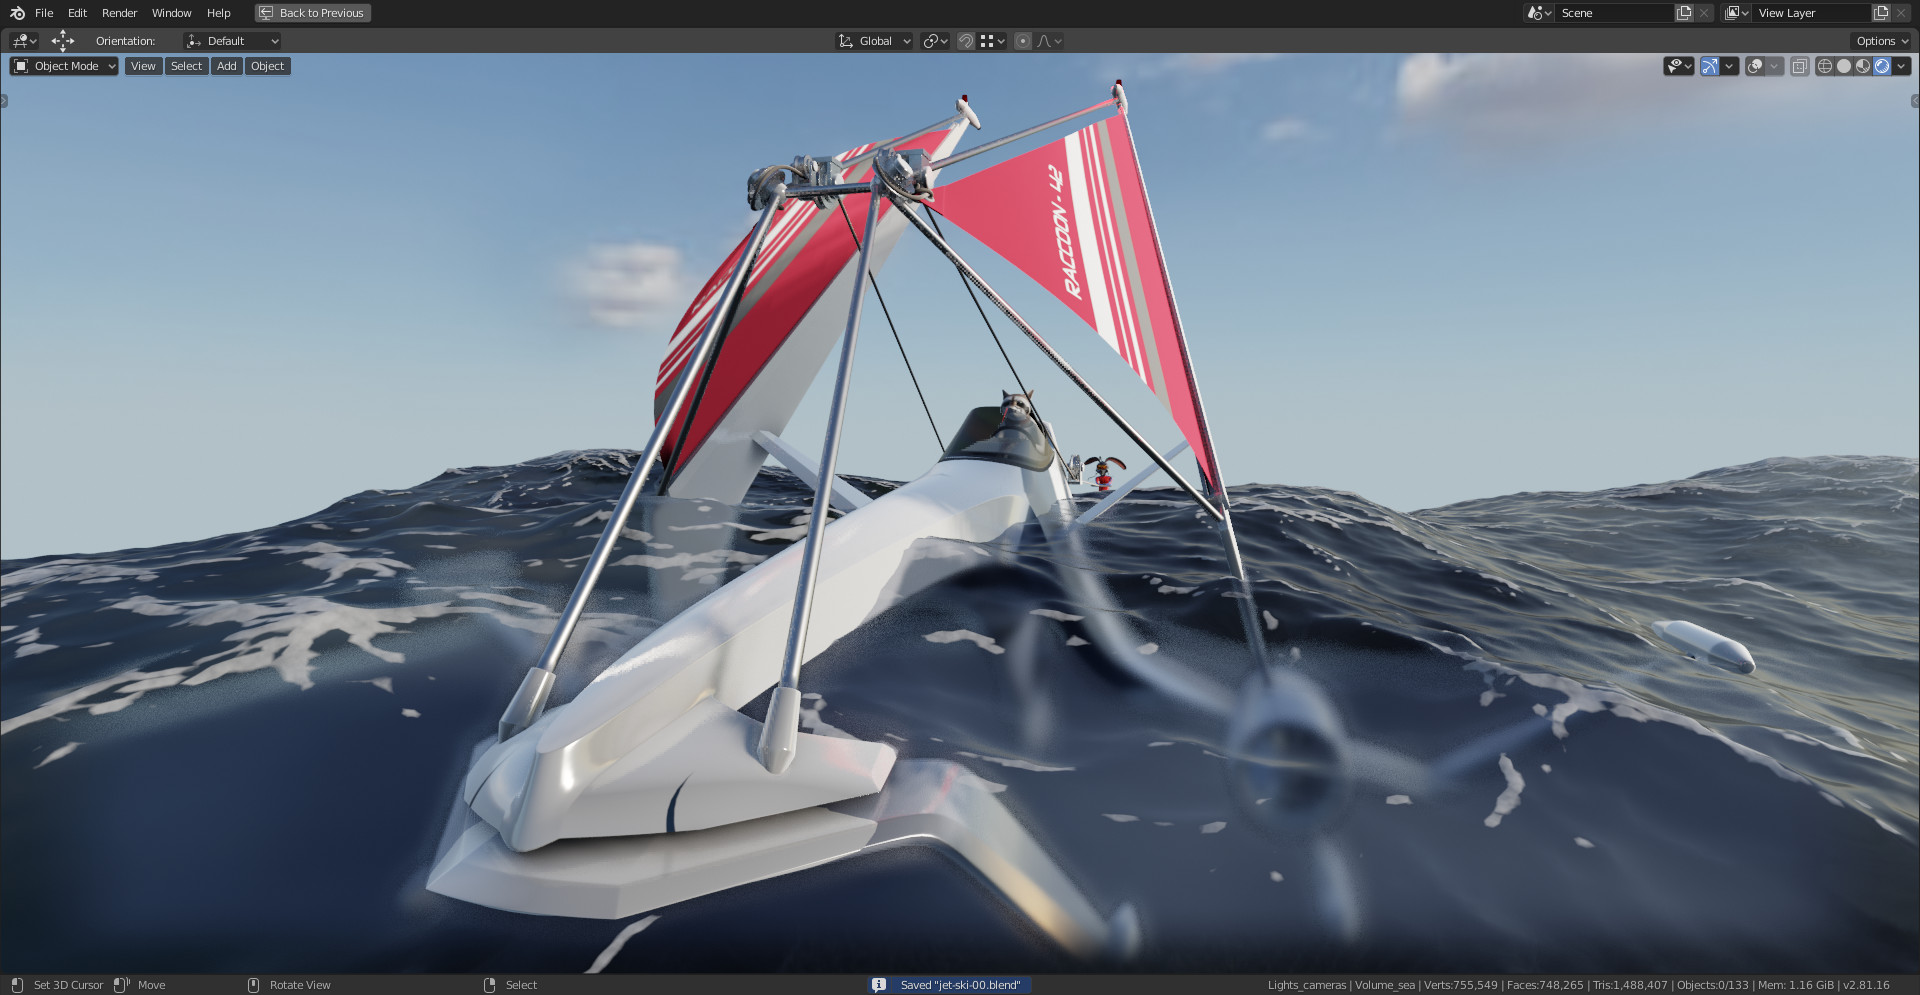The image size is (1920, 995).
Task: Click the add View Layer copy icon
Action: point(1881,13)
